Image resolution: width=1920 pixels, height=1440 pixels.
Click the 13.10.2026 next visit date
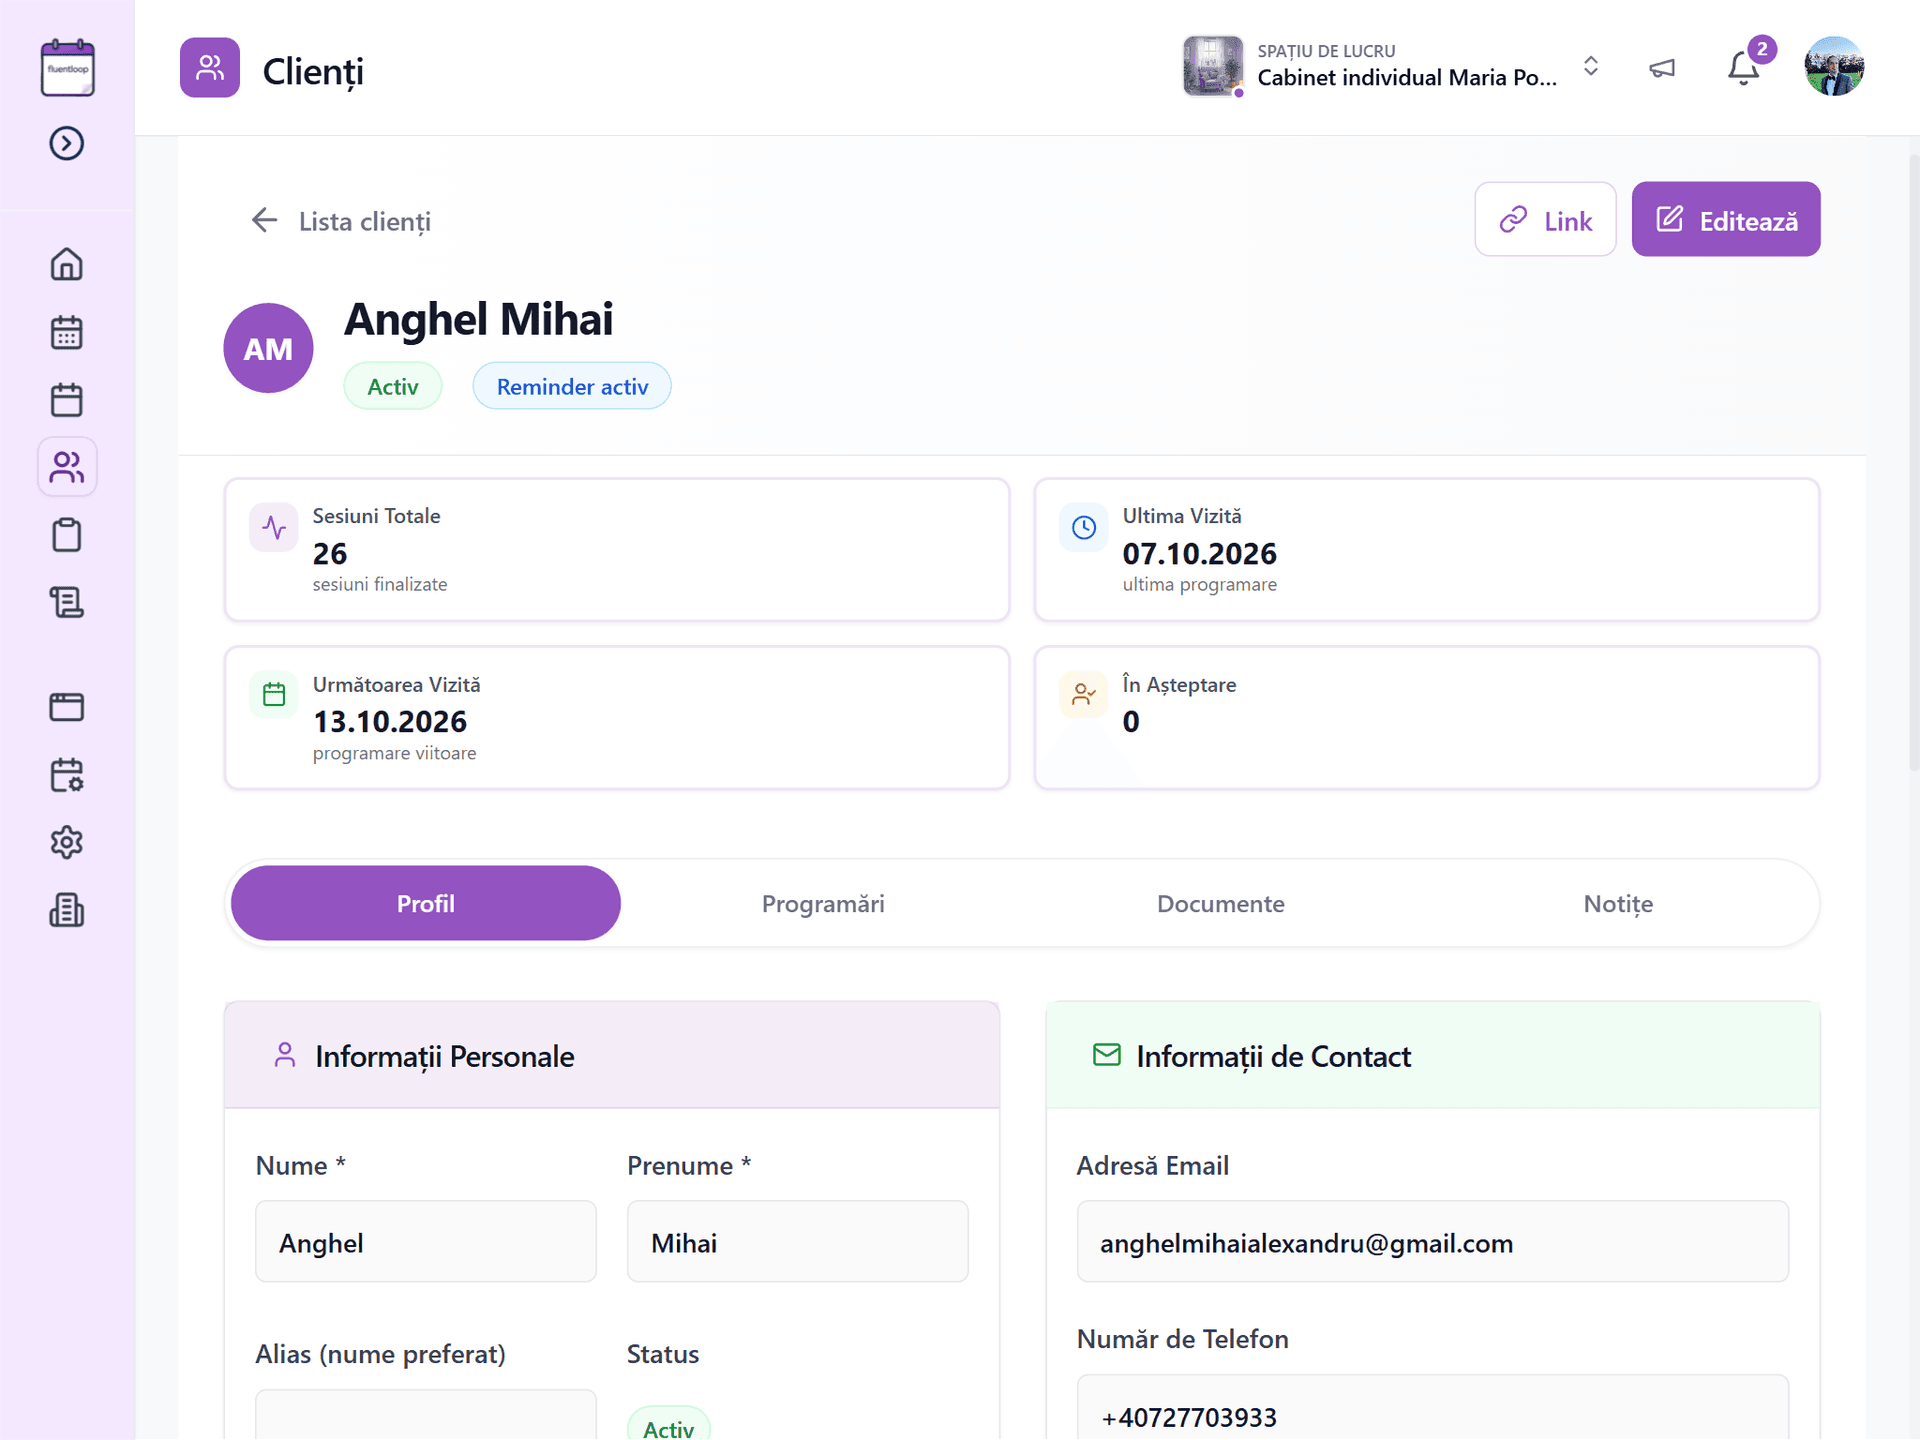(390, 721)
